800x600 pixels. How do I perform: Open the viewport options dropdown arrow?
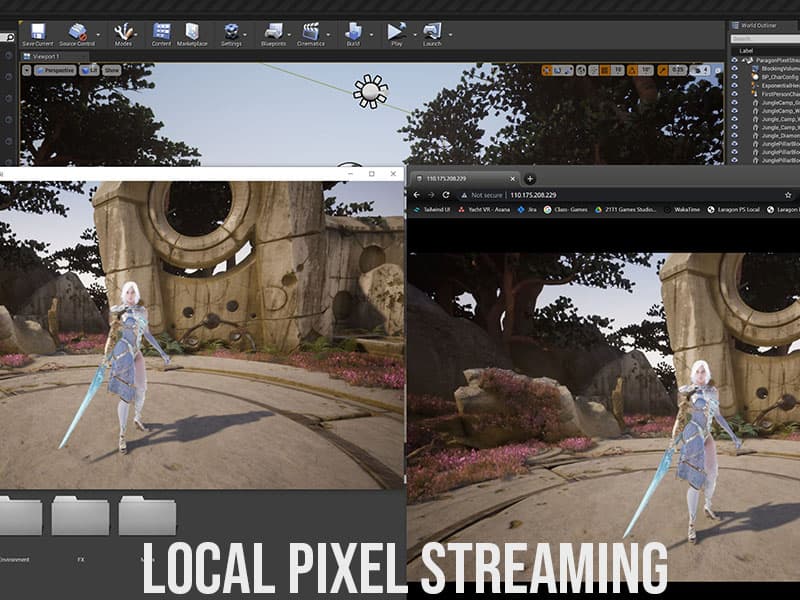[x=27, y=70]
